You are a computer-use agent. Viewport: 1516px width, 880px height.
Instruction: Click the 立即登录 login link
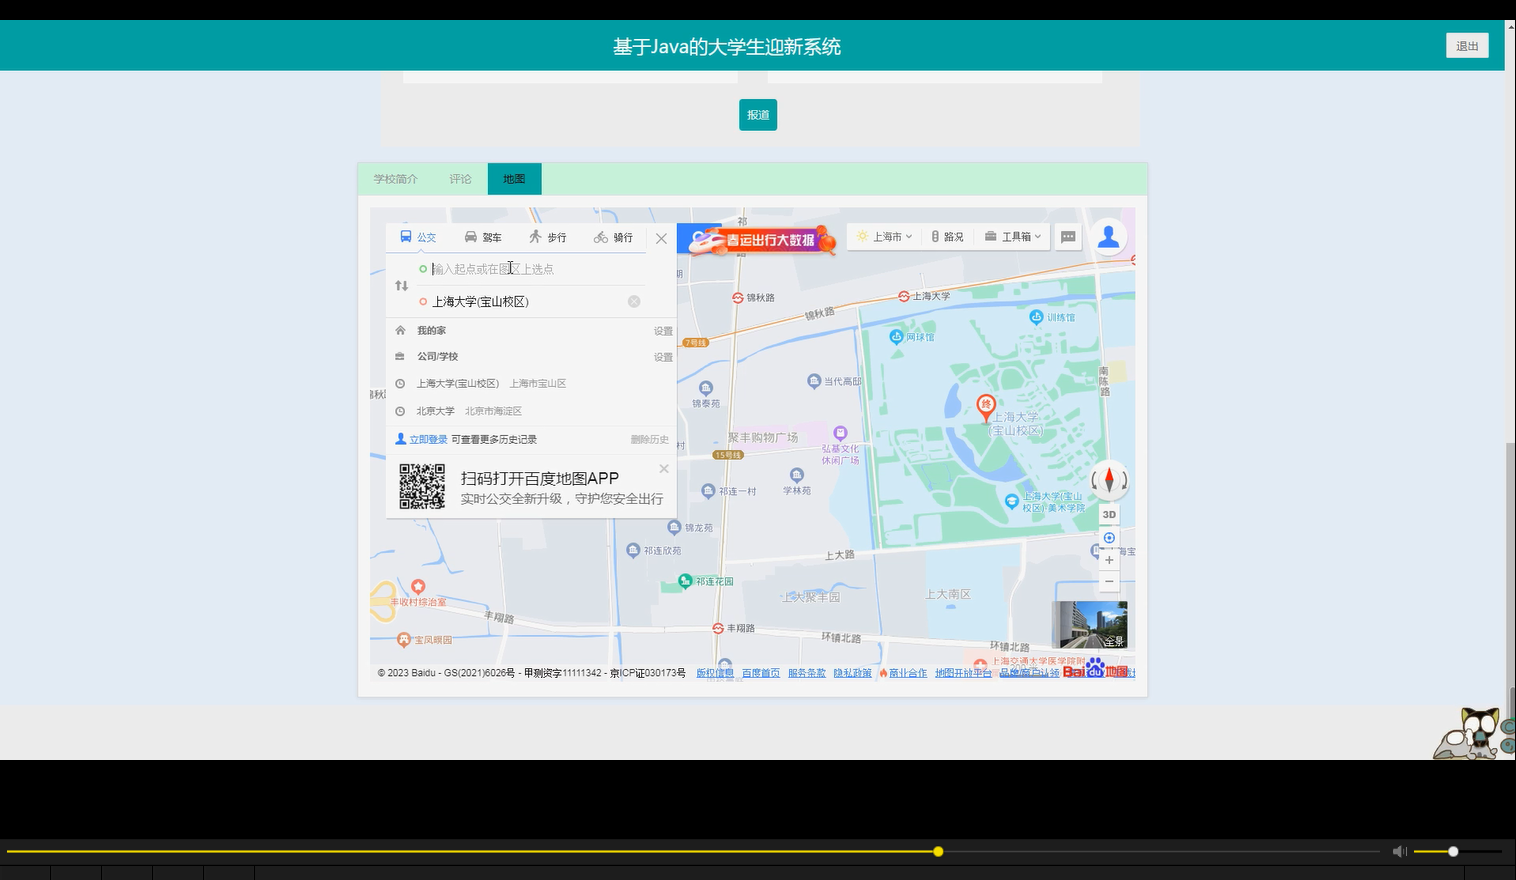click(x=429, y=438)
